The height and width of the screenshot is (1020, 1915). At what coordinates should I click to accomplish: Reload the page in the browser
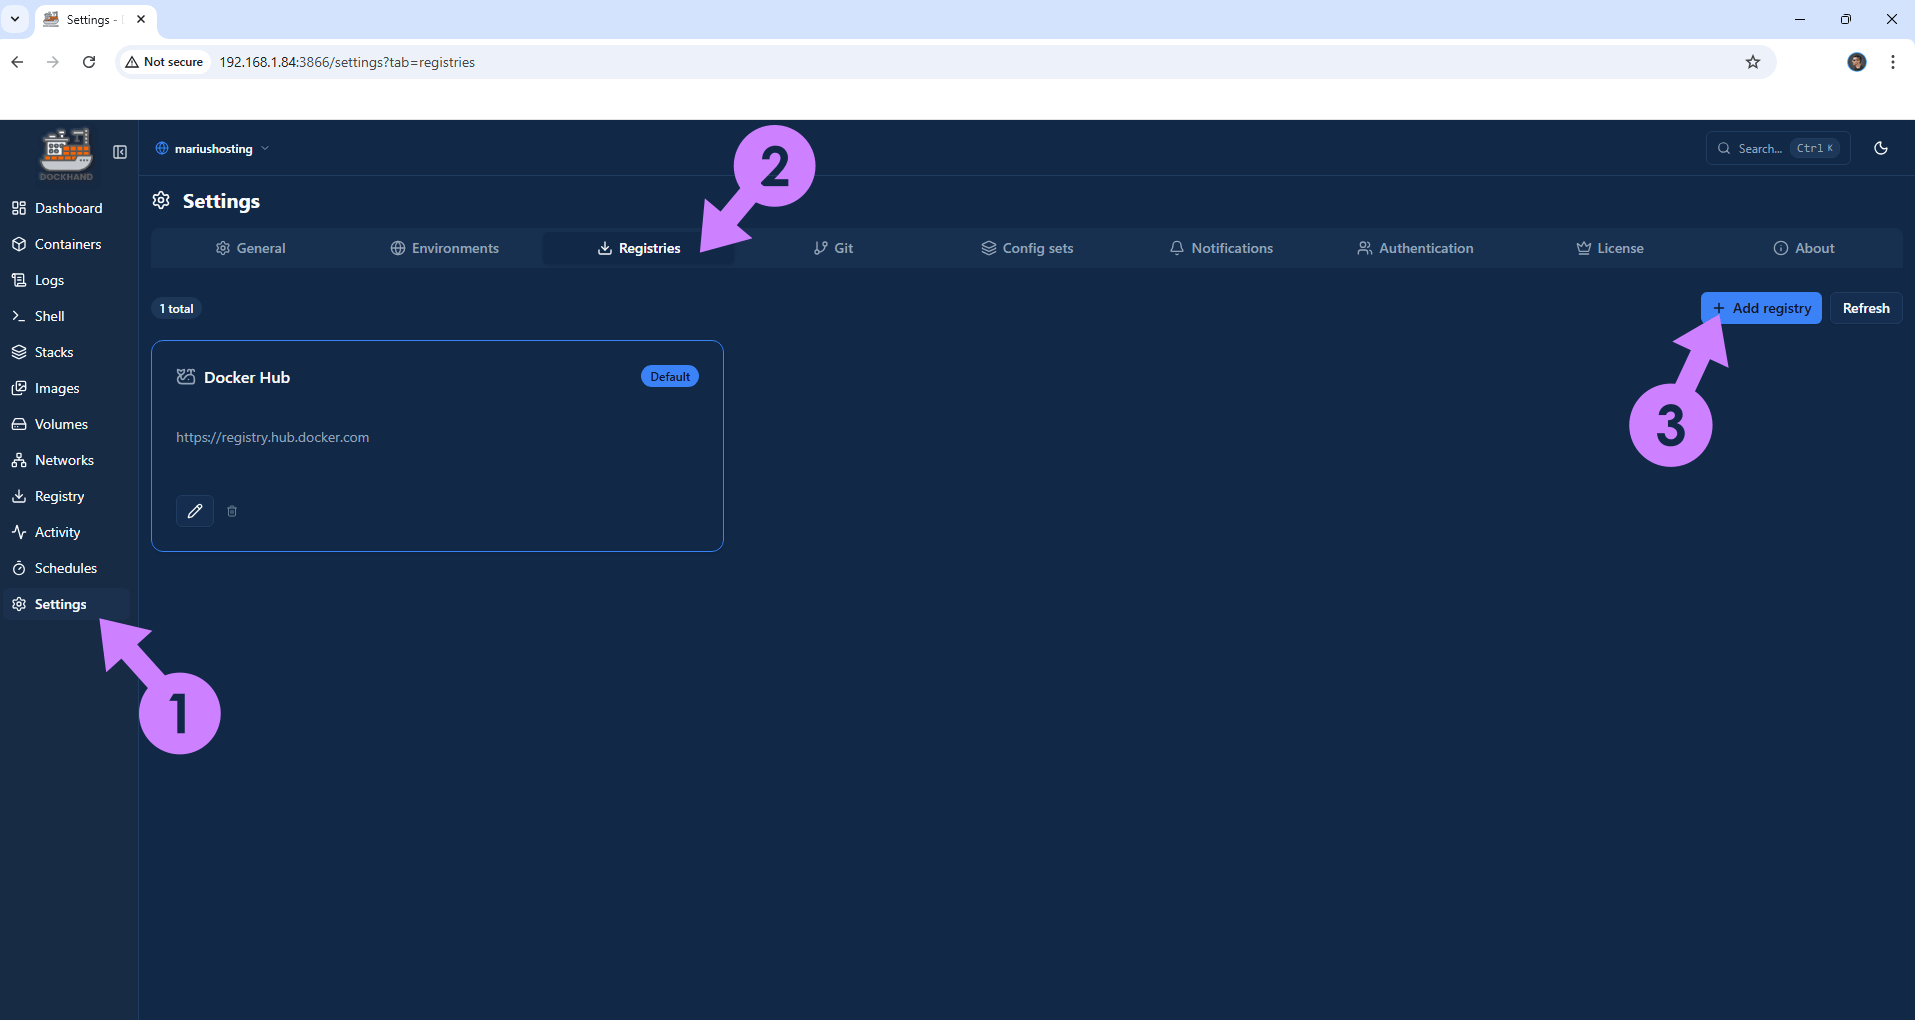pyautogui.click(x=89, y=62)
